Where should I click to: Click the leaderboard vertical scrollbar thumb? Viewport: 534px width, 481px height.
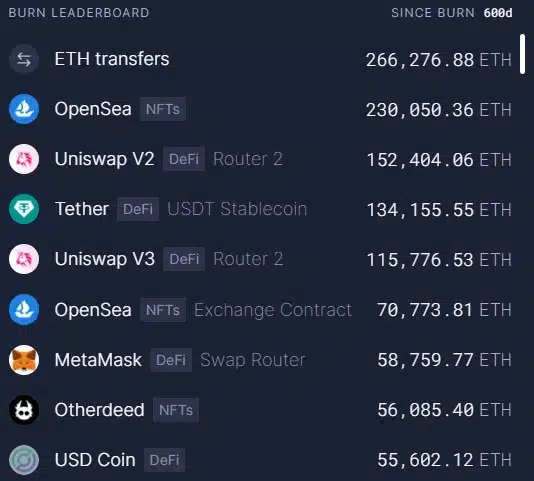coord(522,54)
